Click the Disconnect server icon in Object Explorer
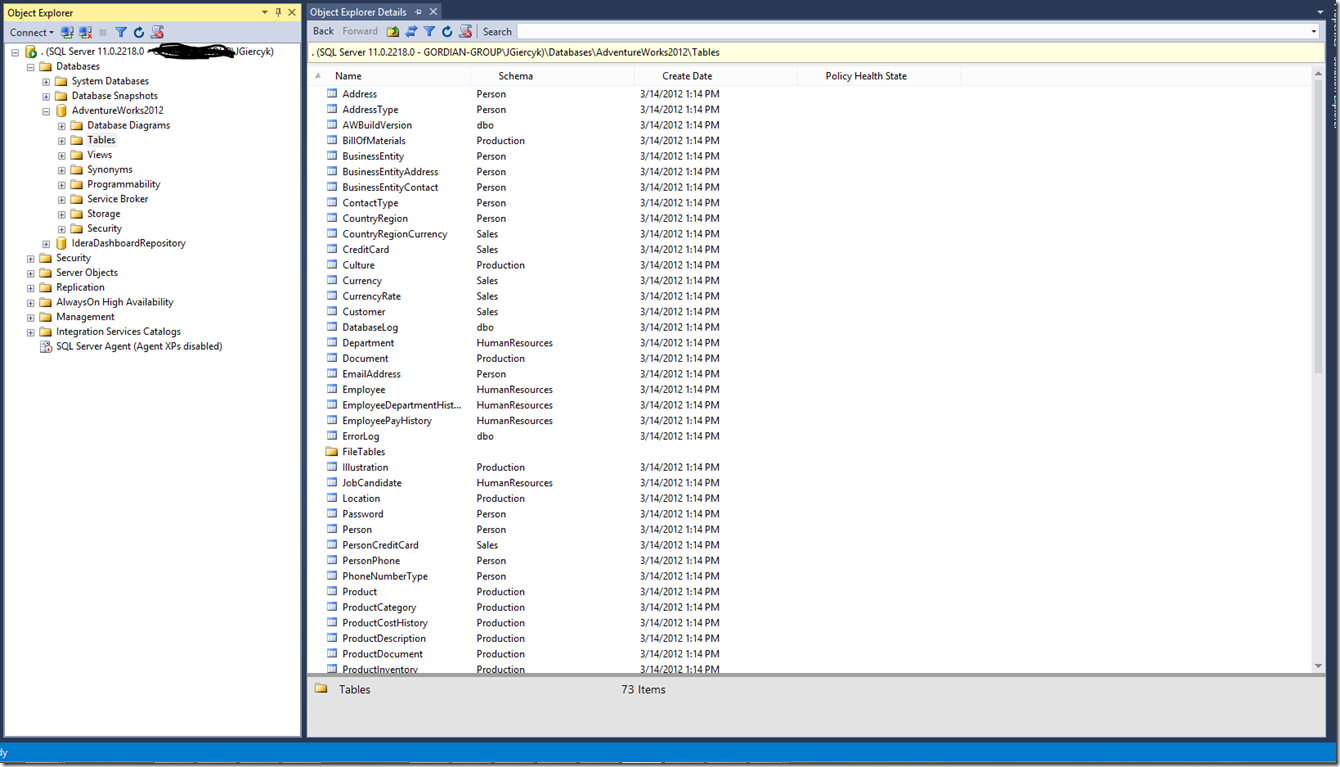Image resolution: width=1340 pixels, height=767 pixels. [x=85, y=32]
